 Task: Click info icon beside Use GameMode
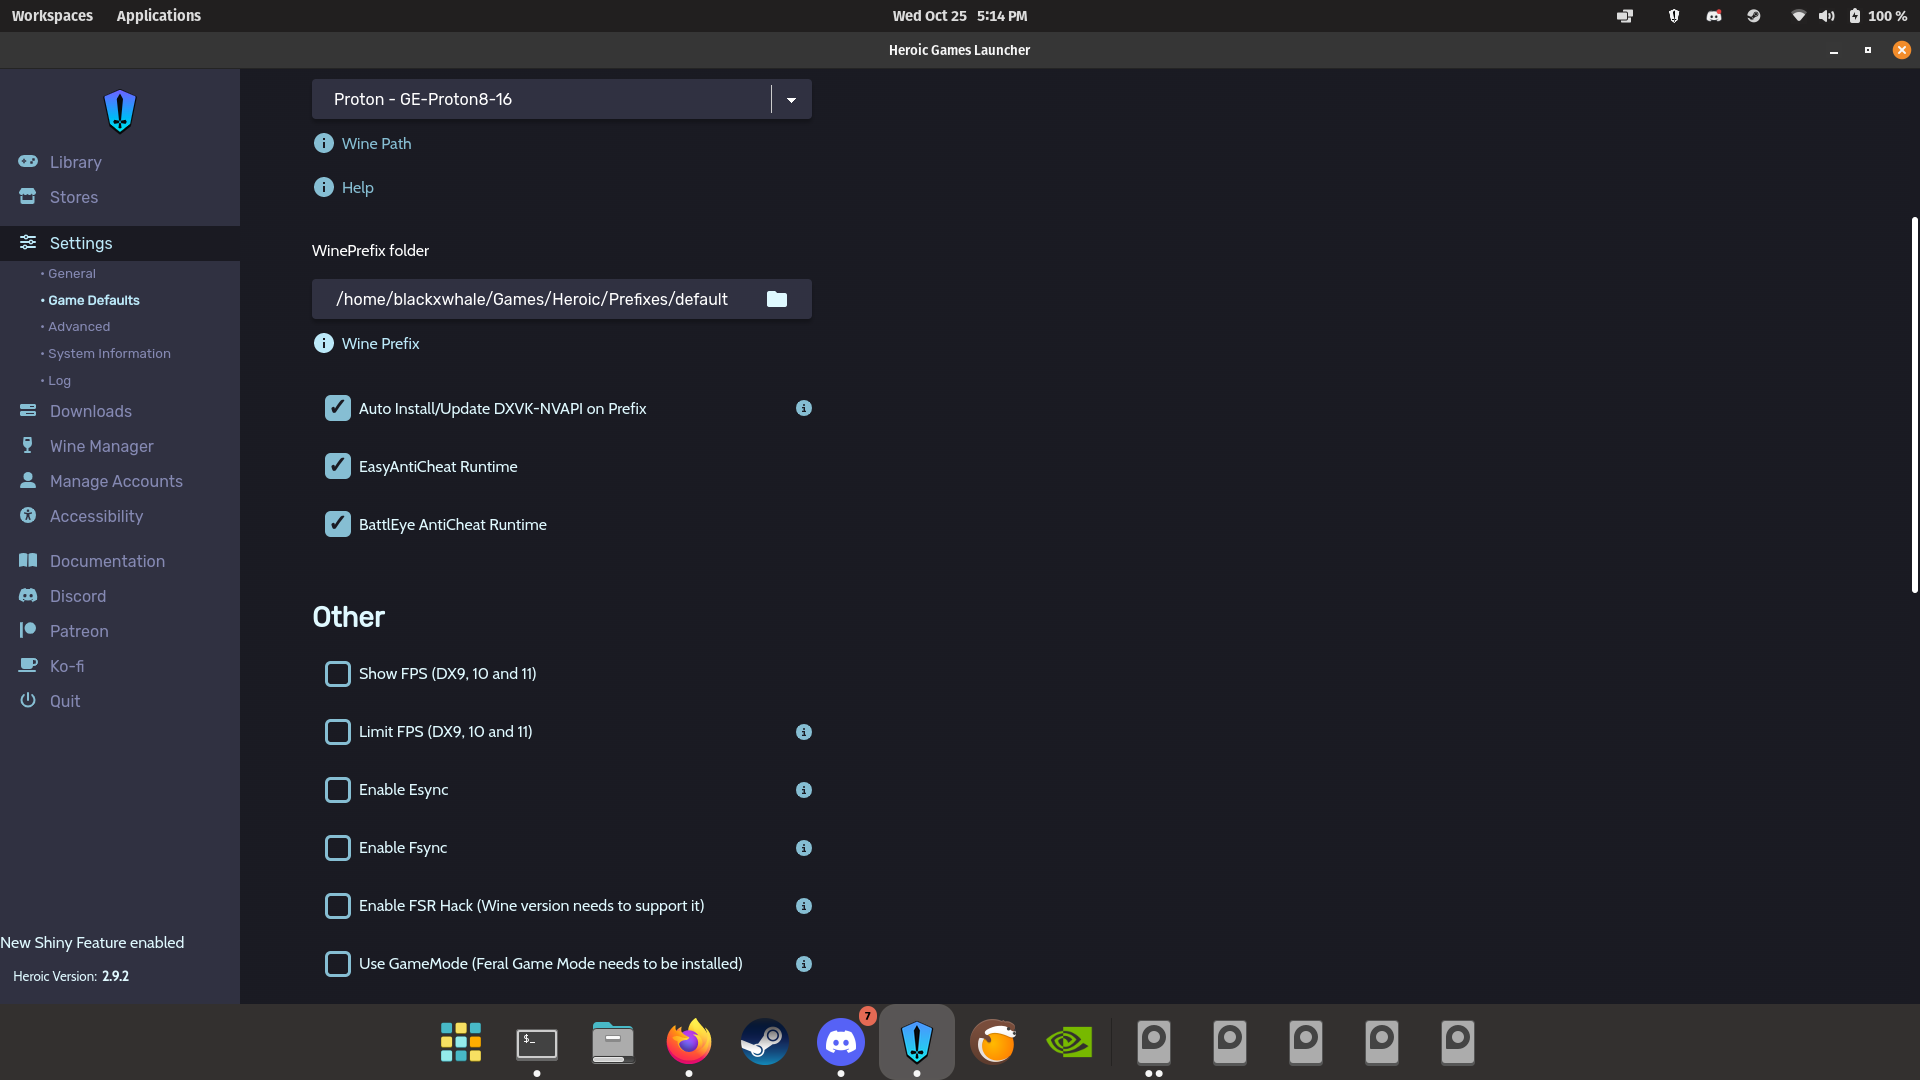(x=803, y=964)
